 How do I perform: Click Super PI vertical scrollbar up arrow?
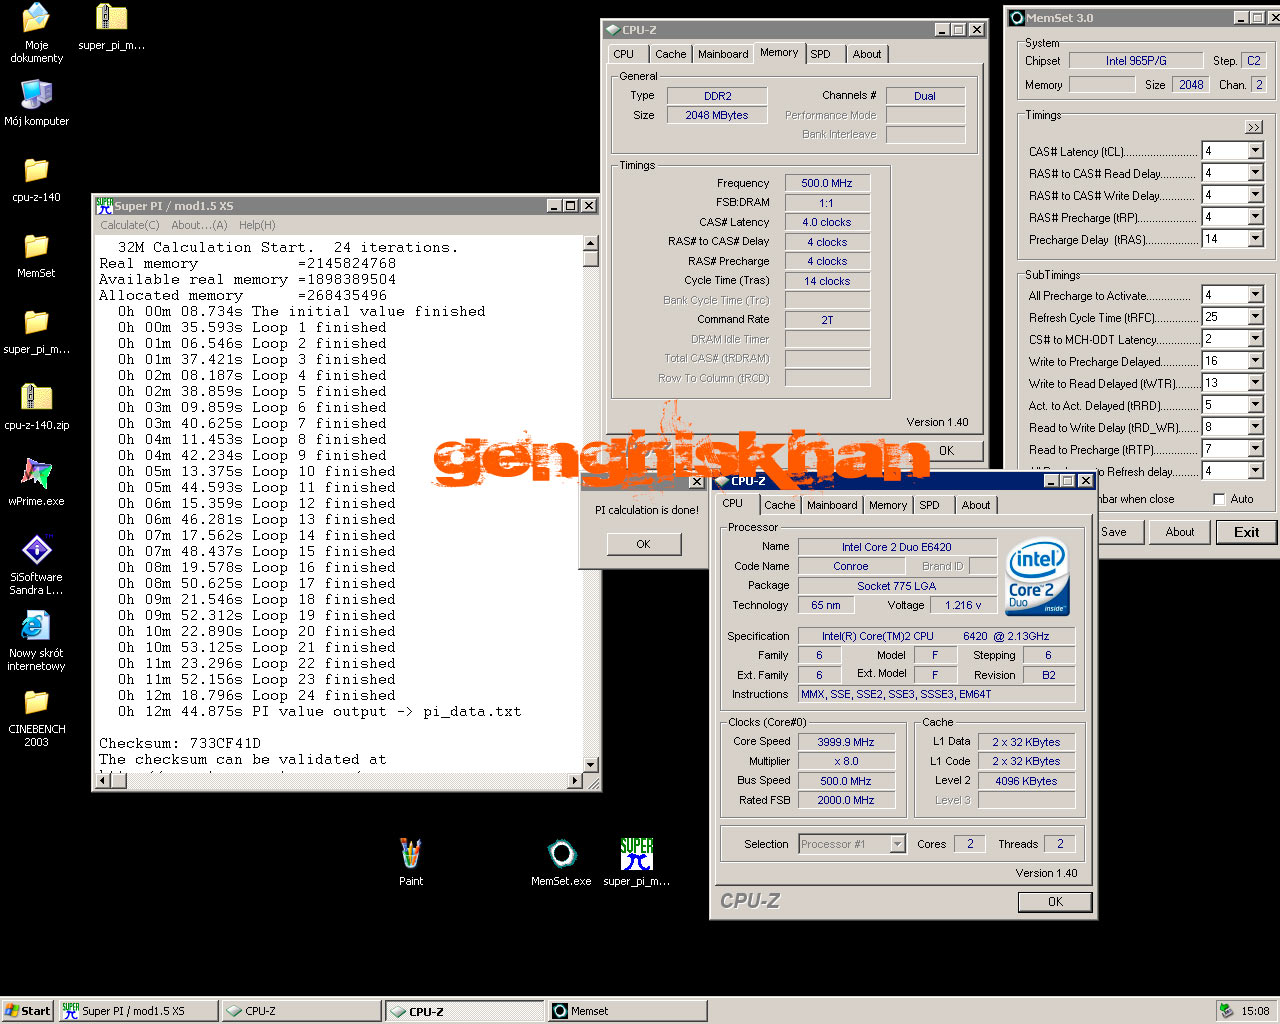point(590,243)
